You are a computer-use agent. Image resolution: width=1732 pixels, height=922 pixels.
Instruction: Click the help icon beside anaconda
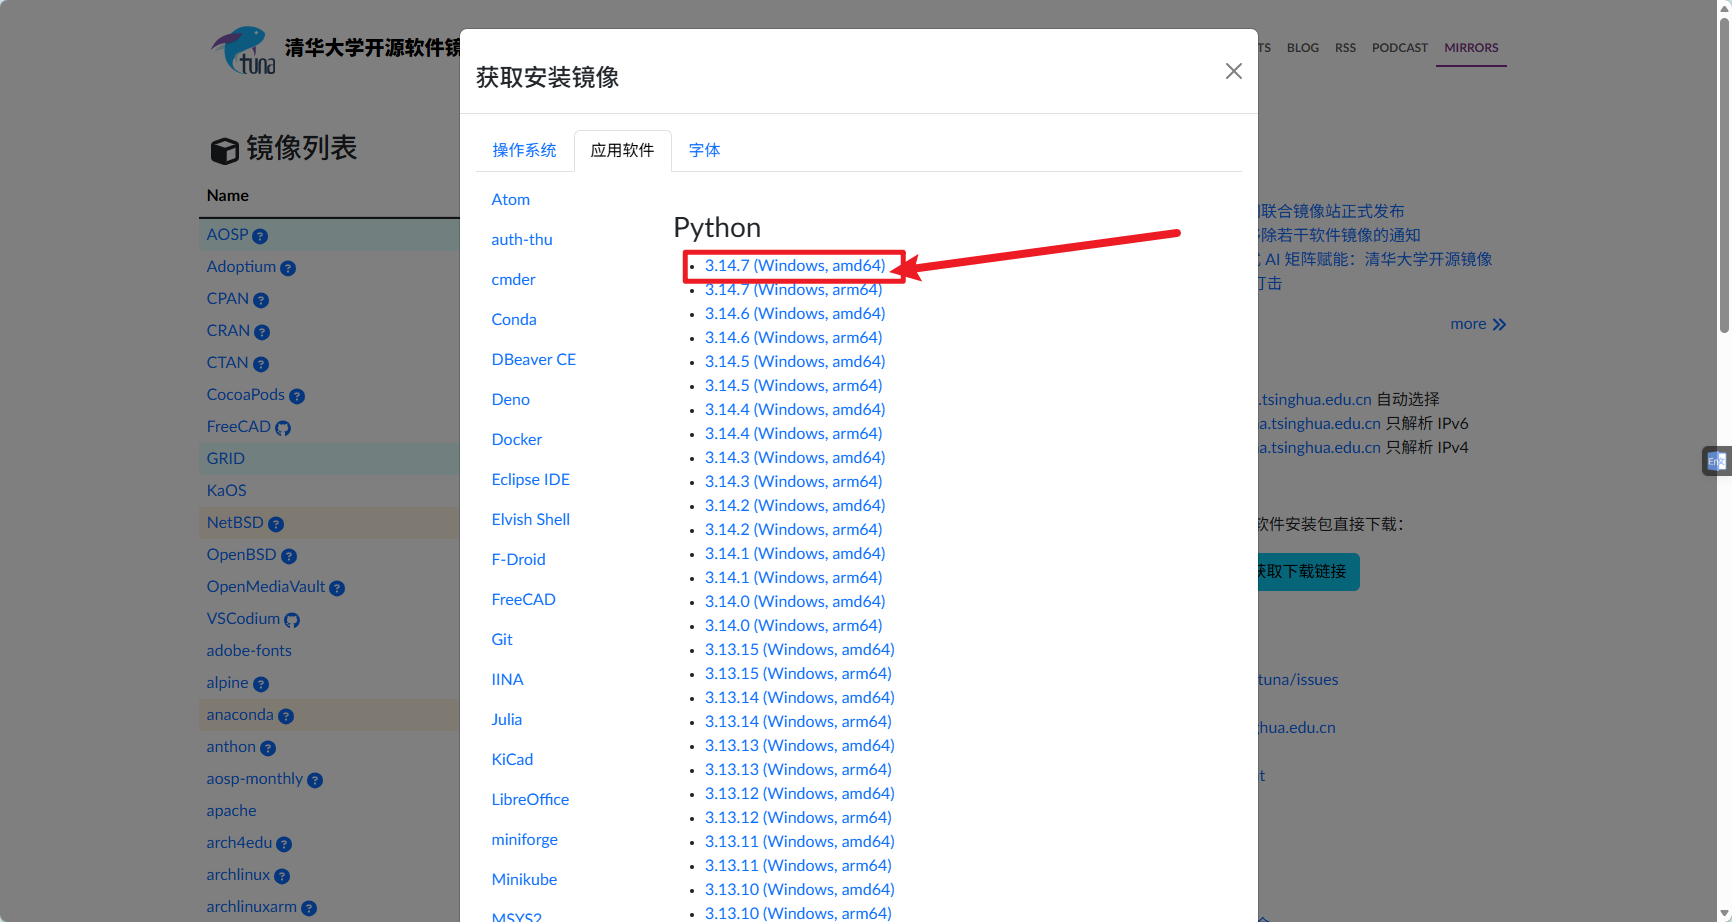click(x=286, y=716)
